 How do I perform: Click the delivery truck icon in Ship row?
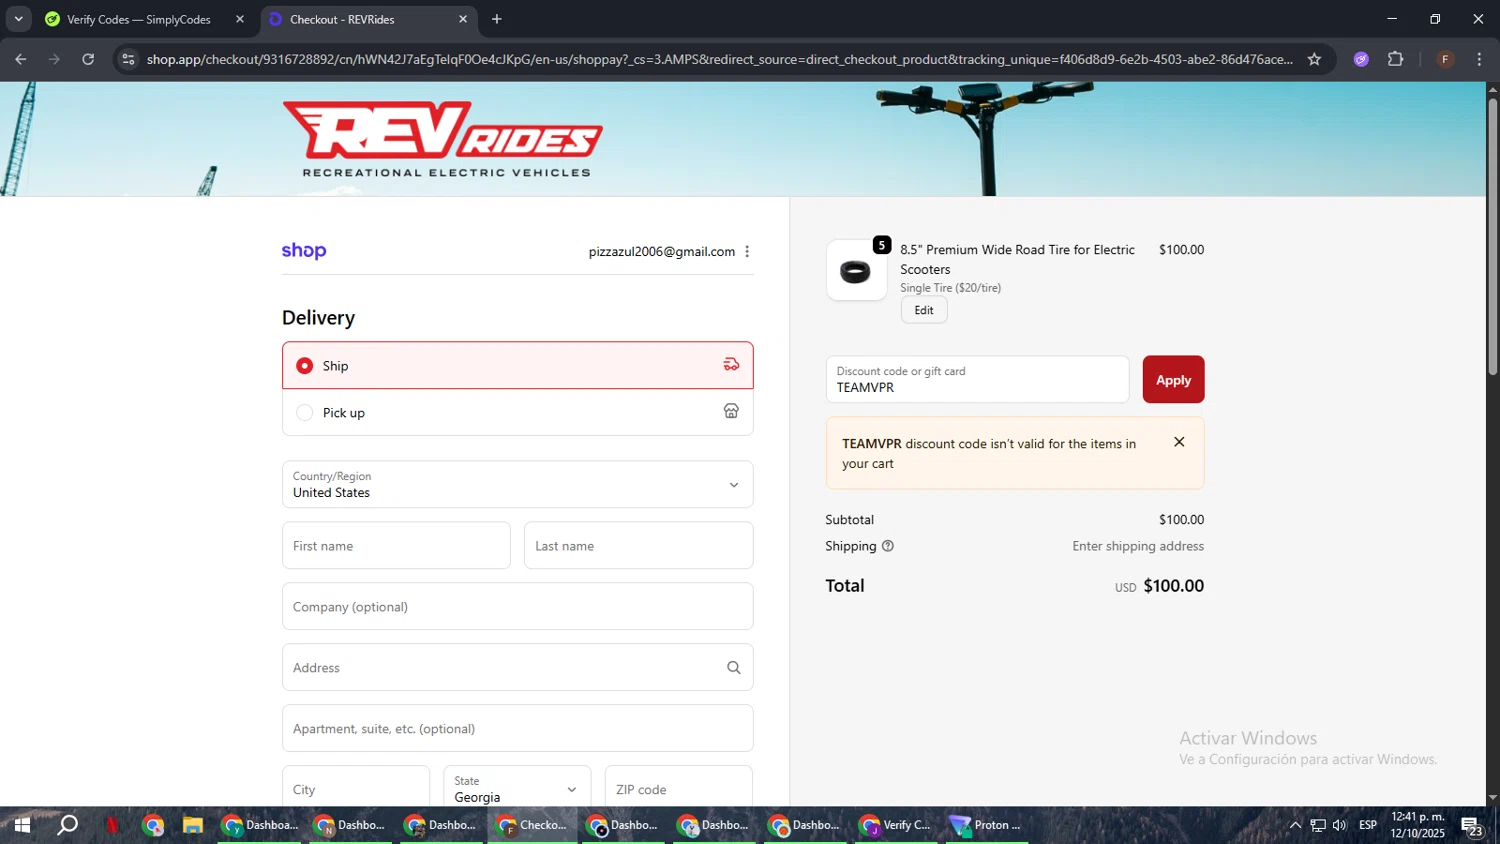point(731,364)
